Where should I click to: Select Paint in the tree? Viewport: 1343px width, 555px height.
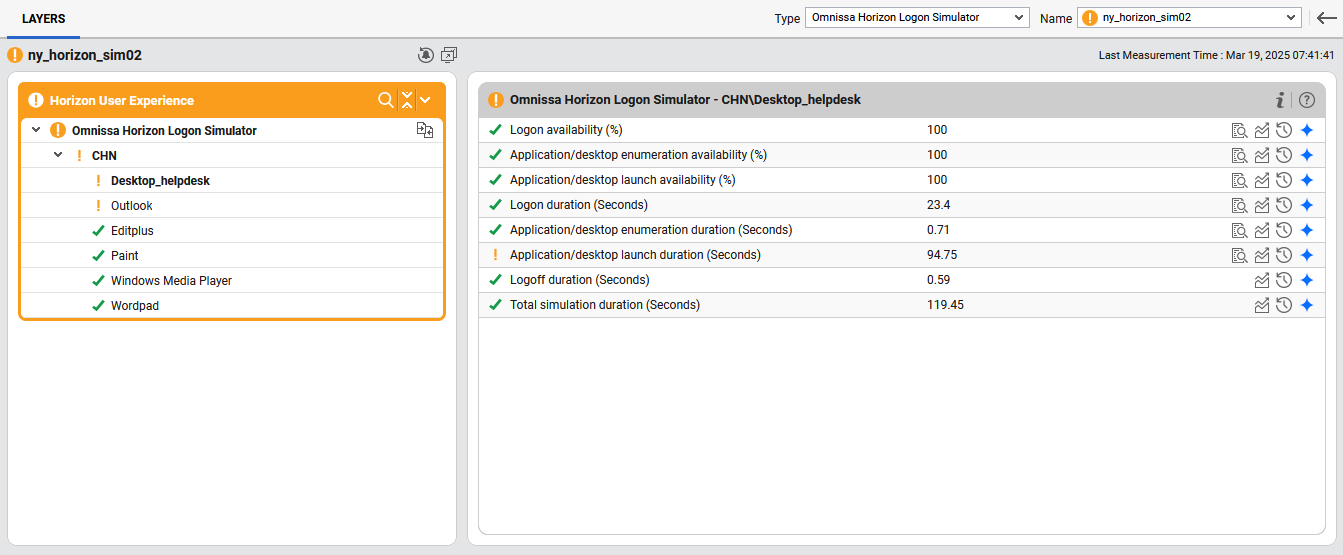point(125,256)
